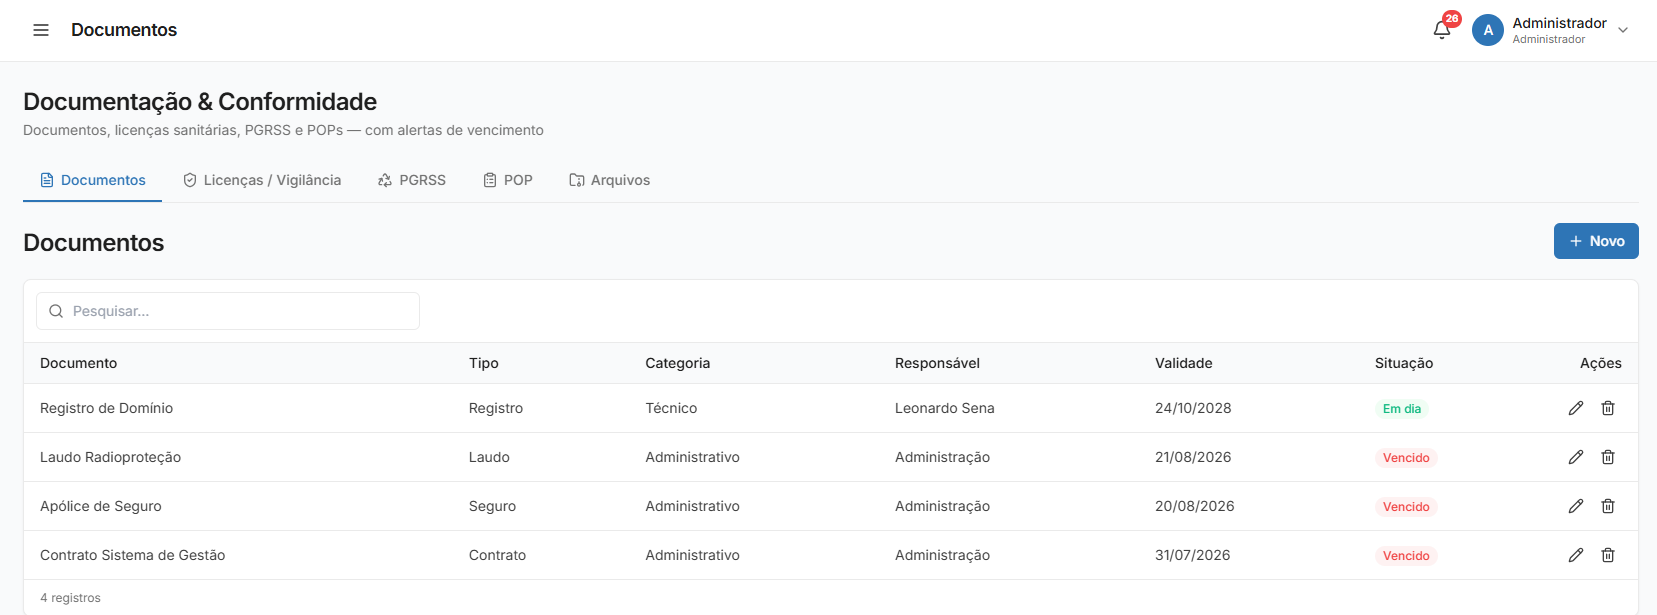Screen dimensions: 1657x615
Task: Delete Contrato Sistema de Gestão trash icon
Action: [1608, 555]
